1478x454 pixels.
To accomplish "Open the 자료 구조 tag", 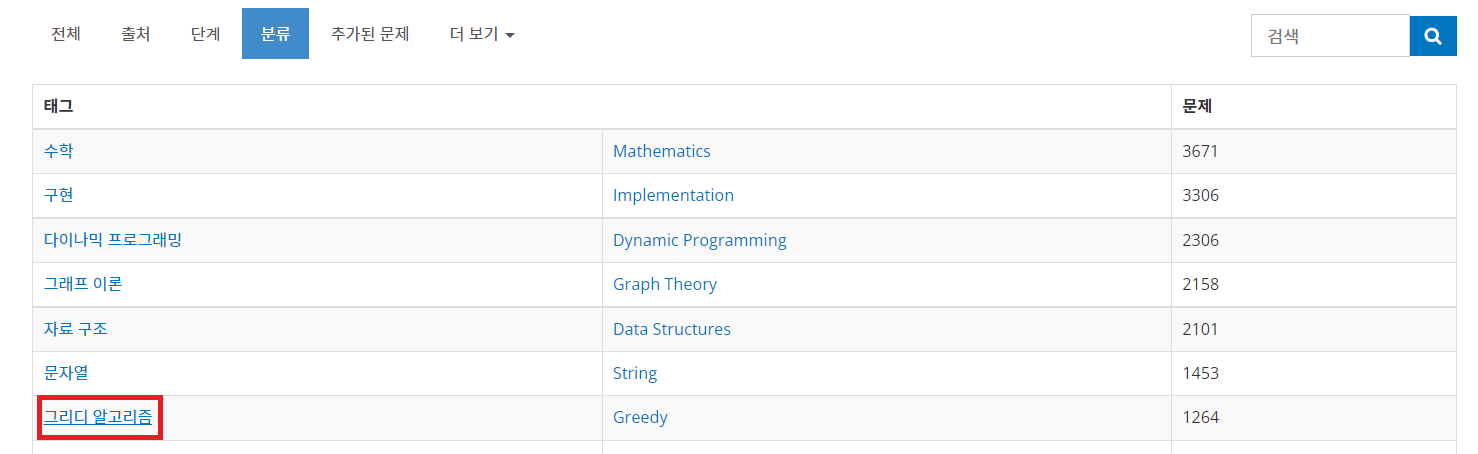I will click(x=75, y=329).
